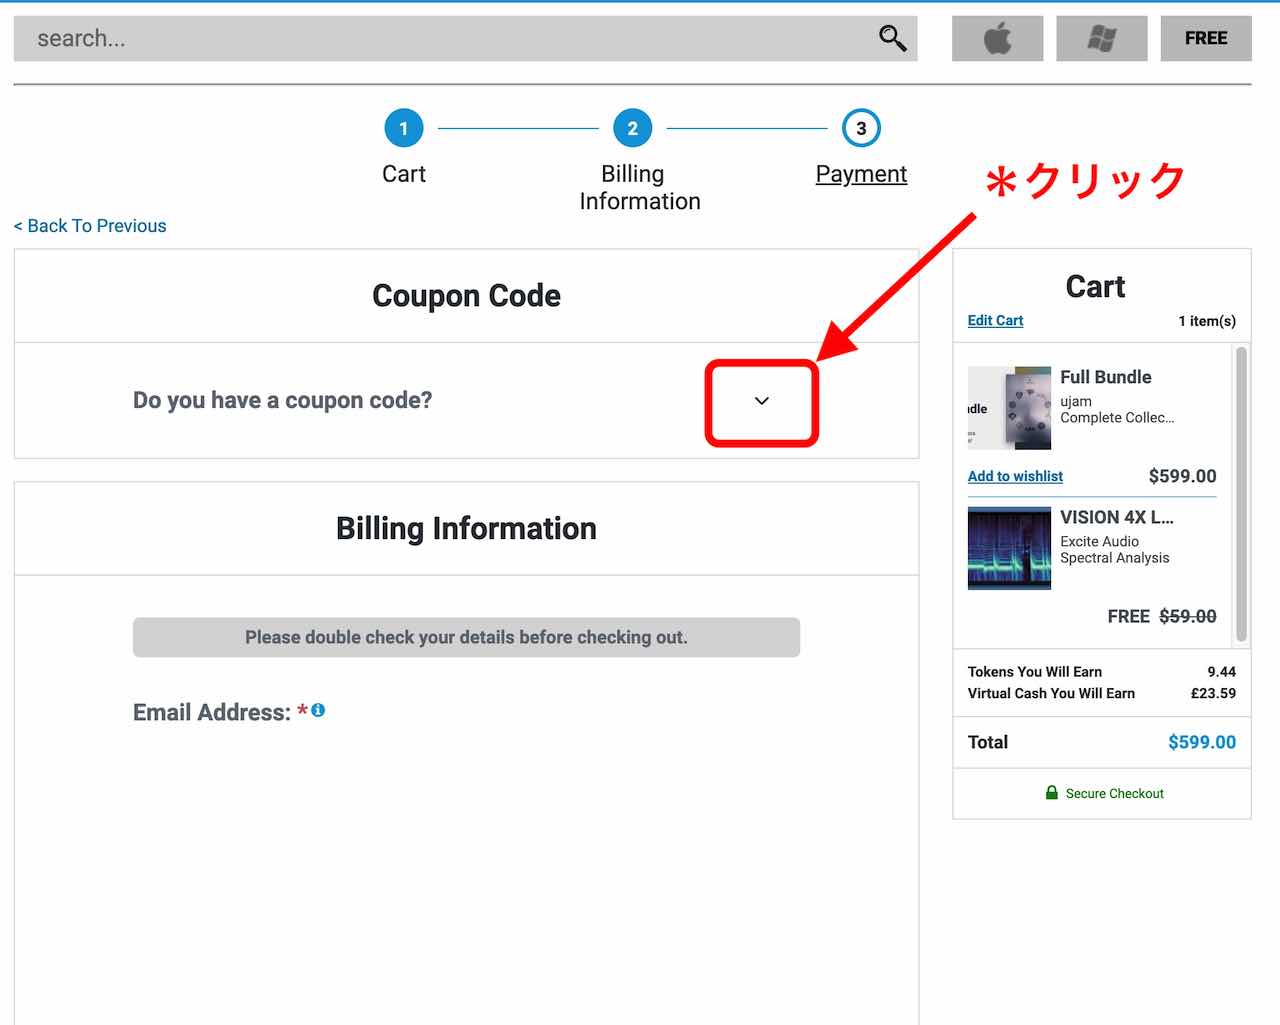Expand the coupon code chevron

761,401
